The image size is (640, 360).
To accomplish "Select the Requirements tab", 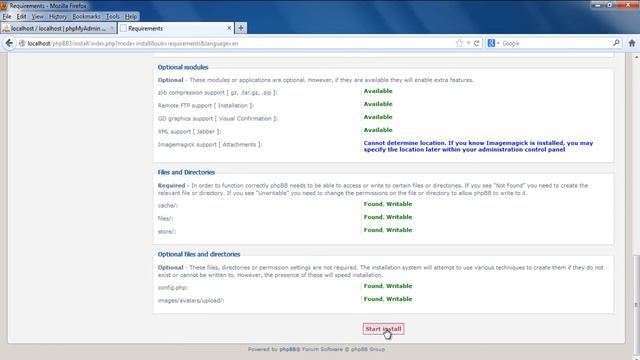I will [x=176, y=28].
